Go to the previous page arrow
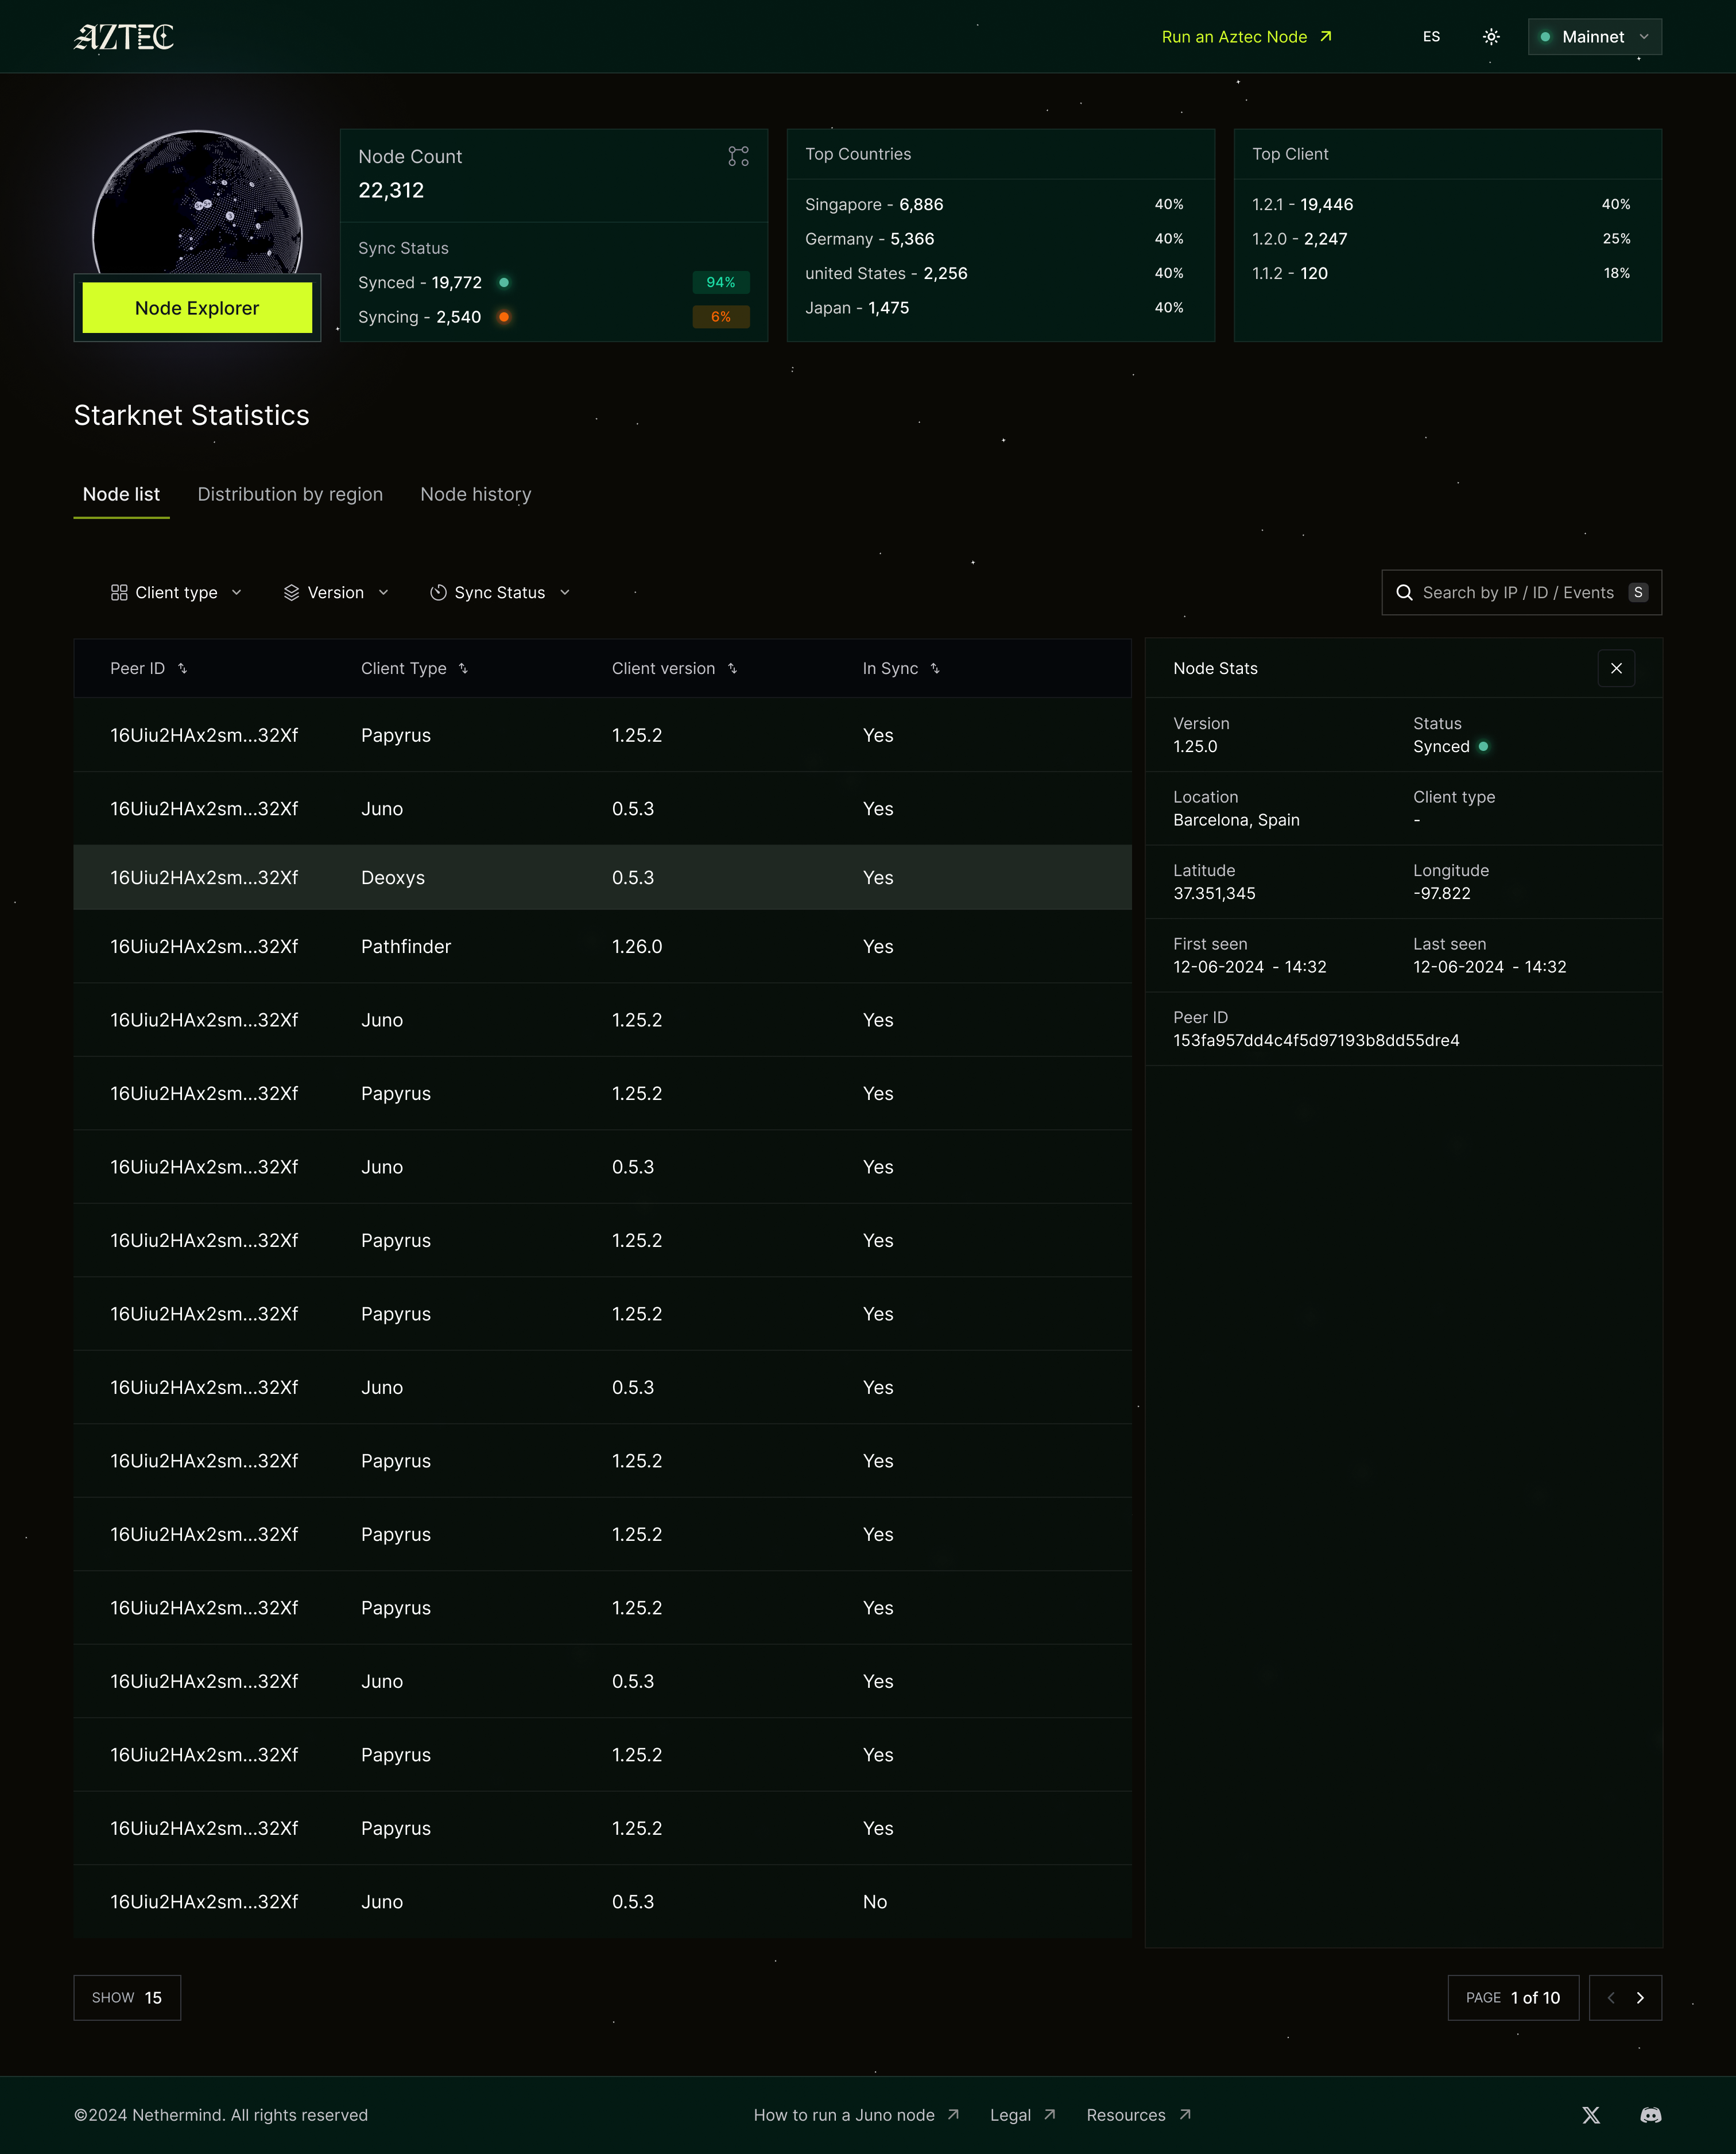This screenshot has width=1736, height=2154. pyautogui.click(x=1610, y=1998)
